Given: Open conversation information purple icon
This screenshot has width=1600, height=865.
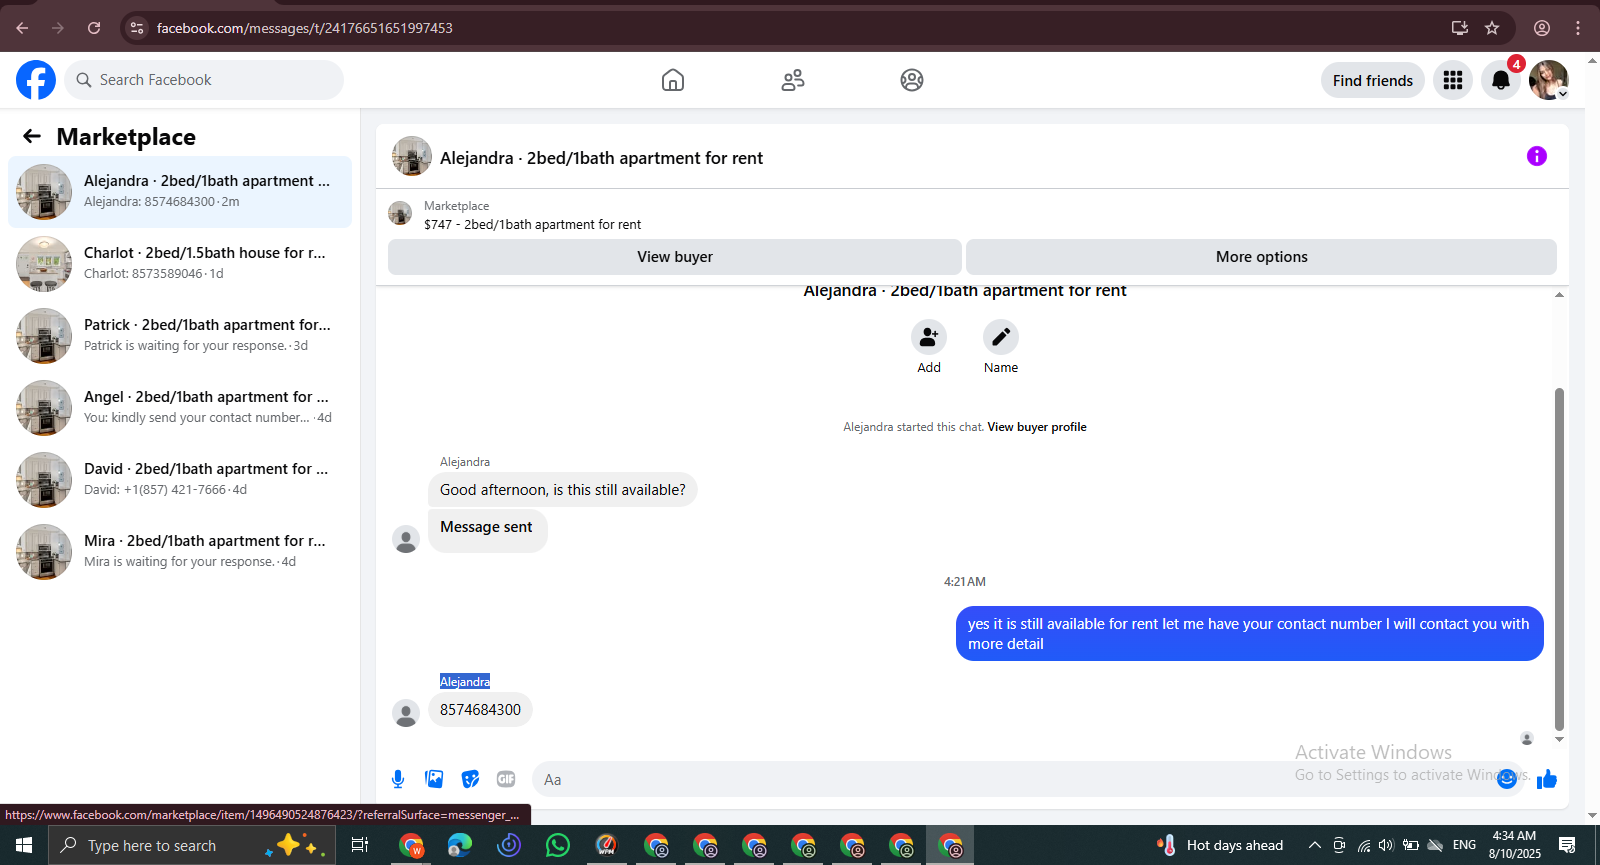Looking at the screenshot, I should (1537, 156).
